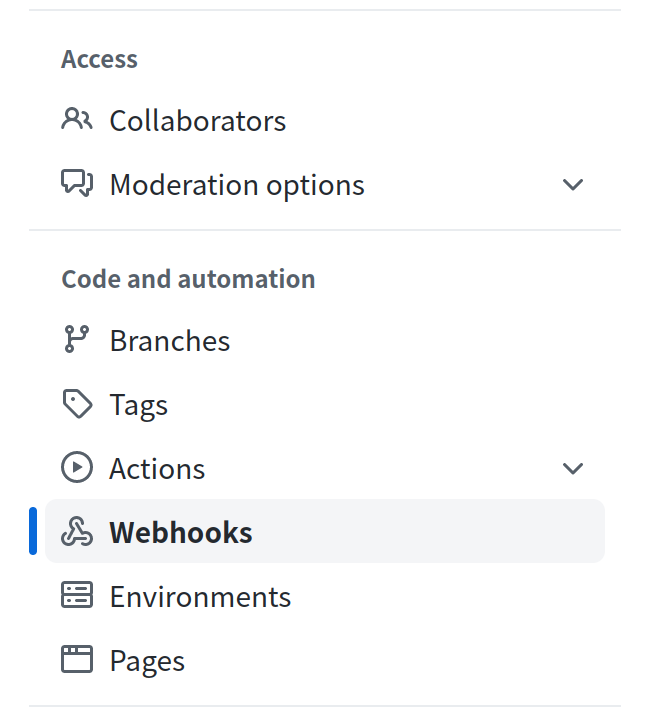Navigate to Environments settings
The width and height of the screenshot is (664, 714).
(x=200, y=597)
